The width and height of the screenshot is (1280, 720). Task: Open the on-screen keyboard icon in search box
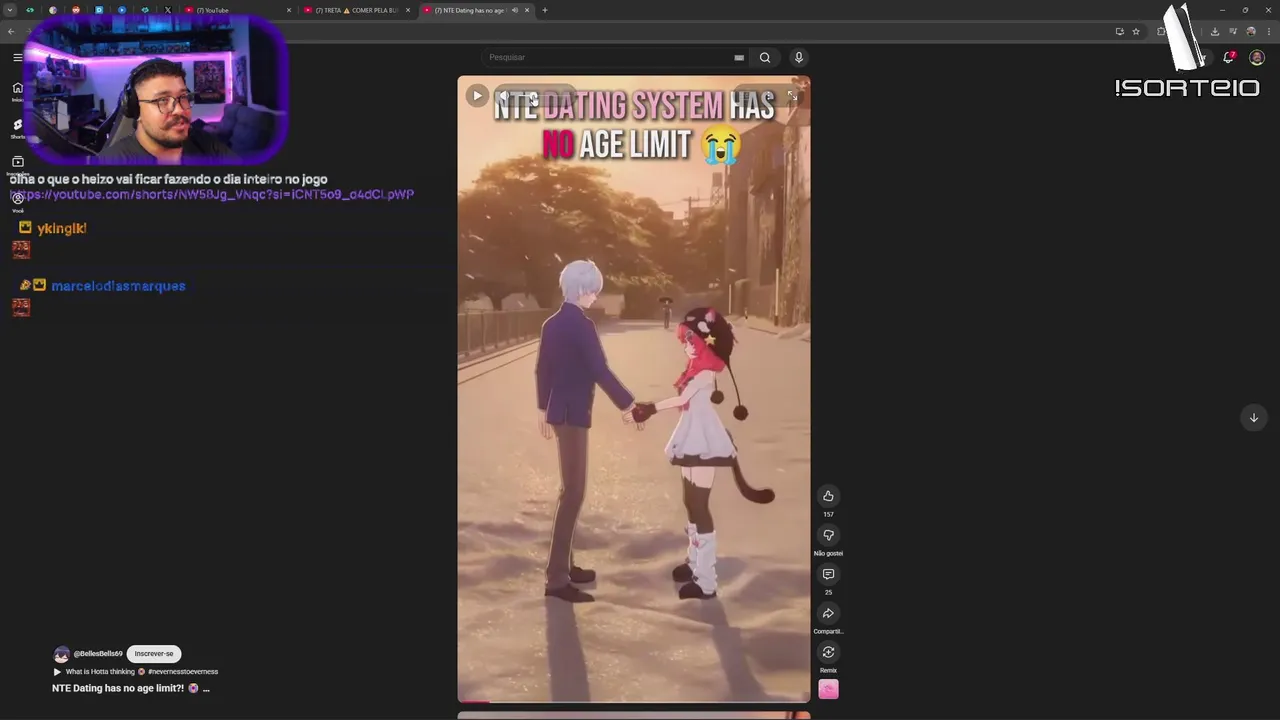click(739, 58)
